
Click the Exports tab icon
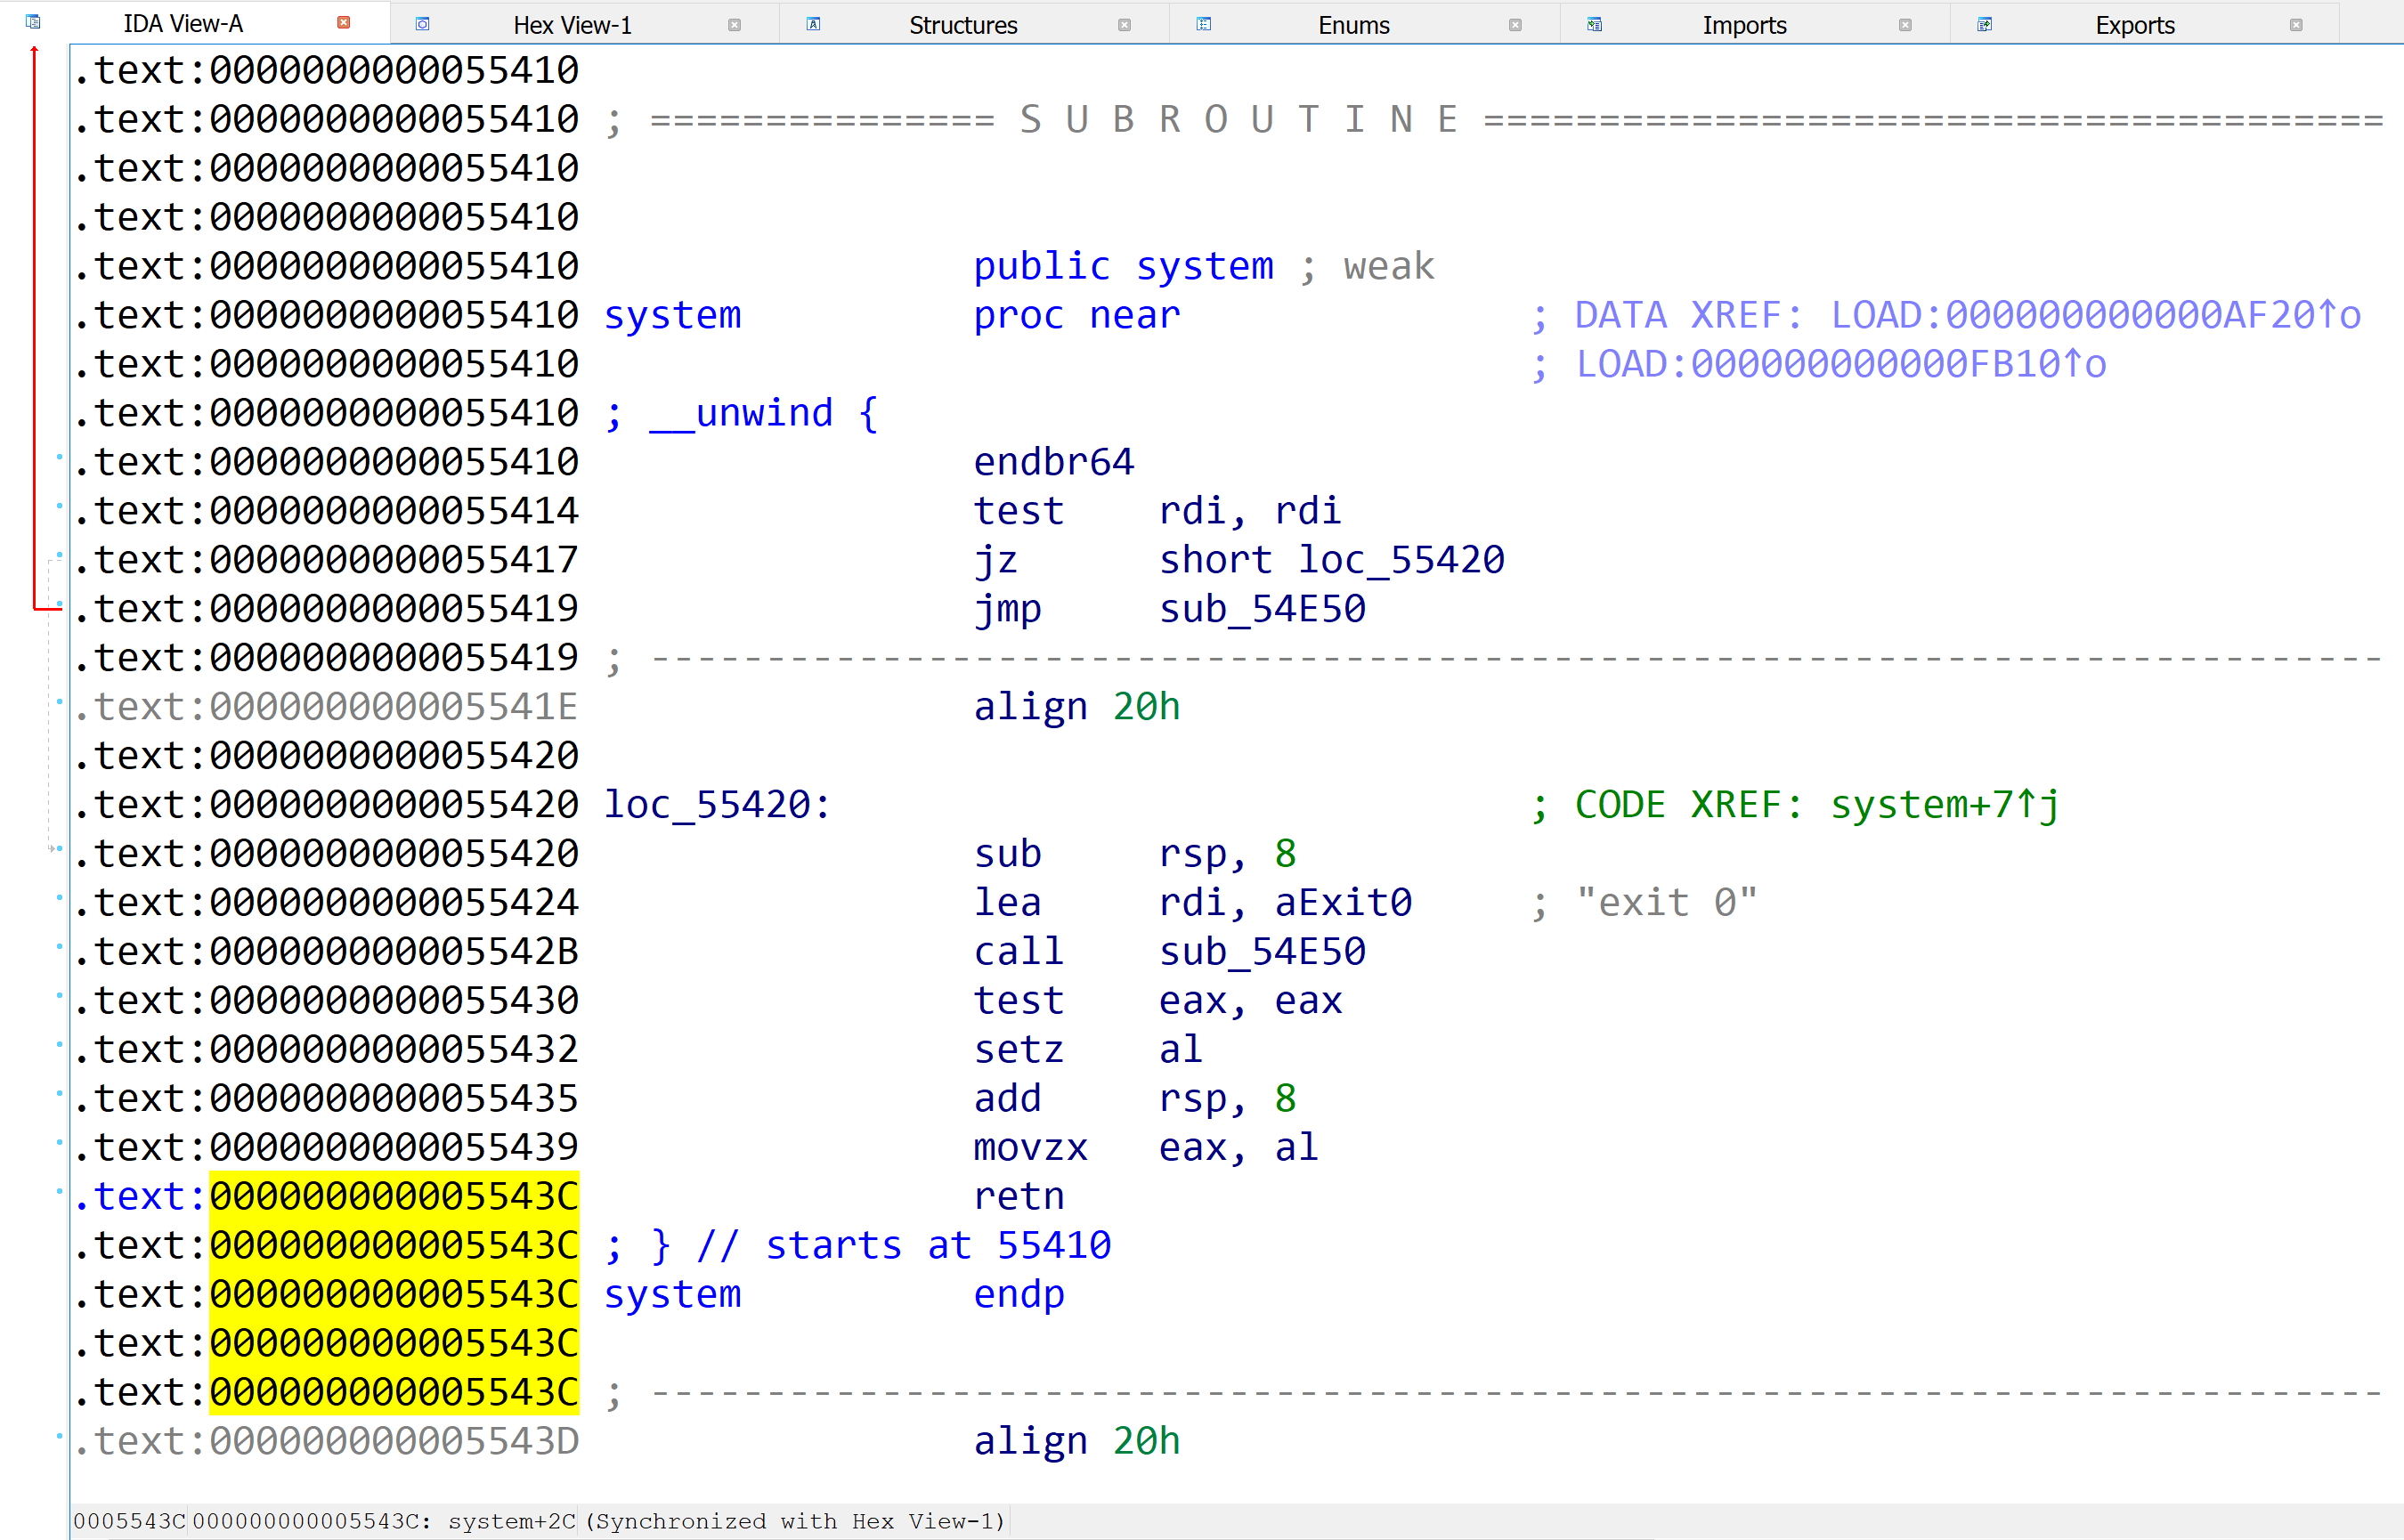click(1984, 22)
